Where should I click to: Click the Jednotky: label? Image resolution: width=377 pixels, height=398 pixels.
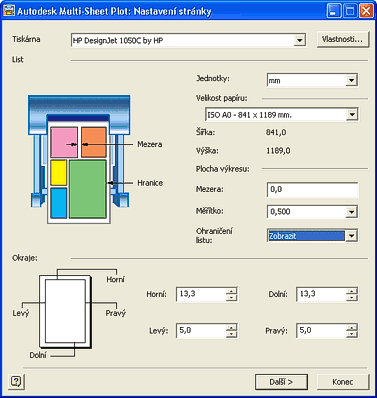[213, 79]
